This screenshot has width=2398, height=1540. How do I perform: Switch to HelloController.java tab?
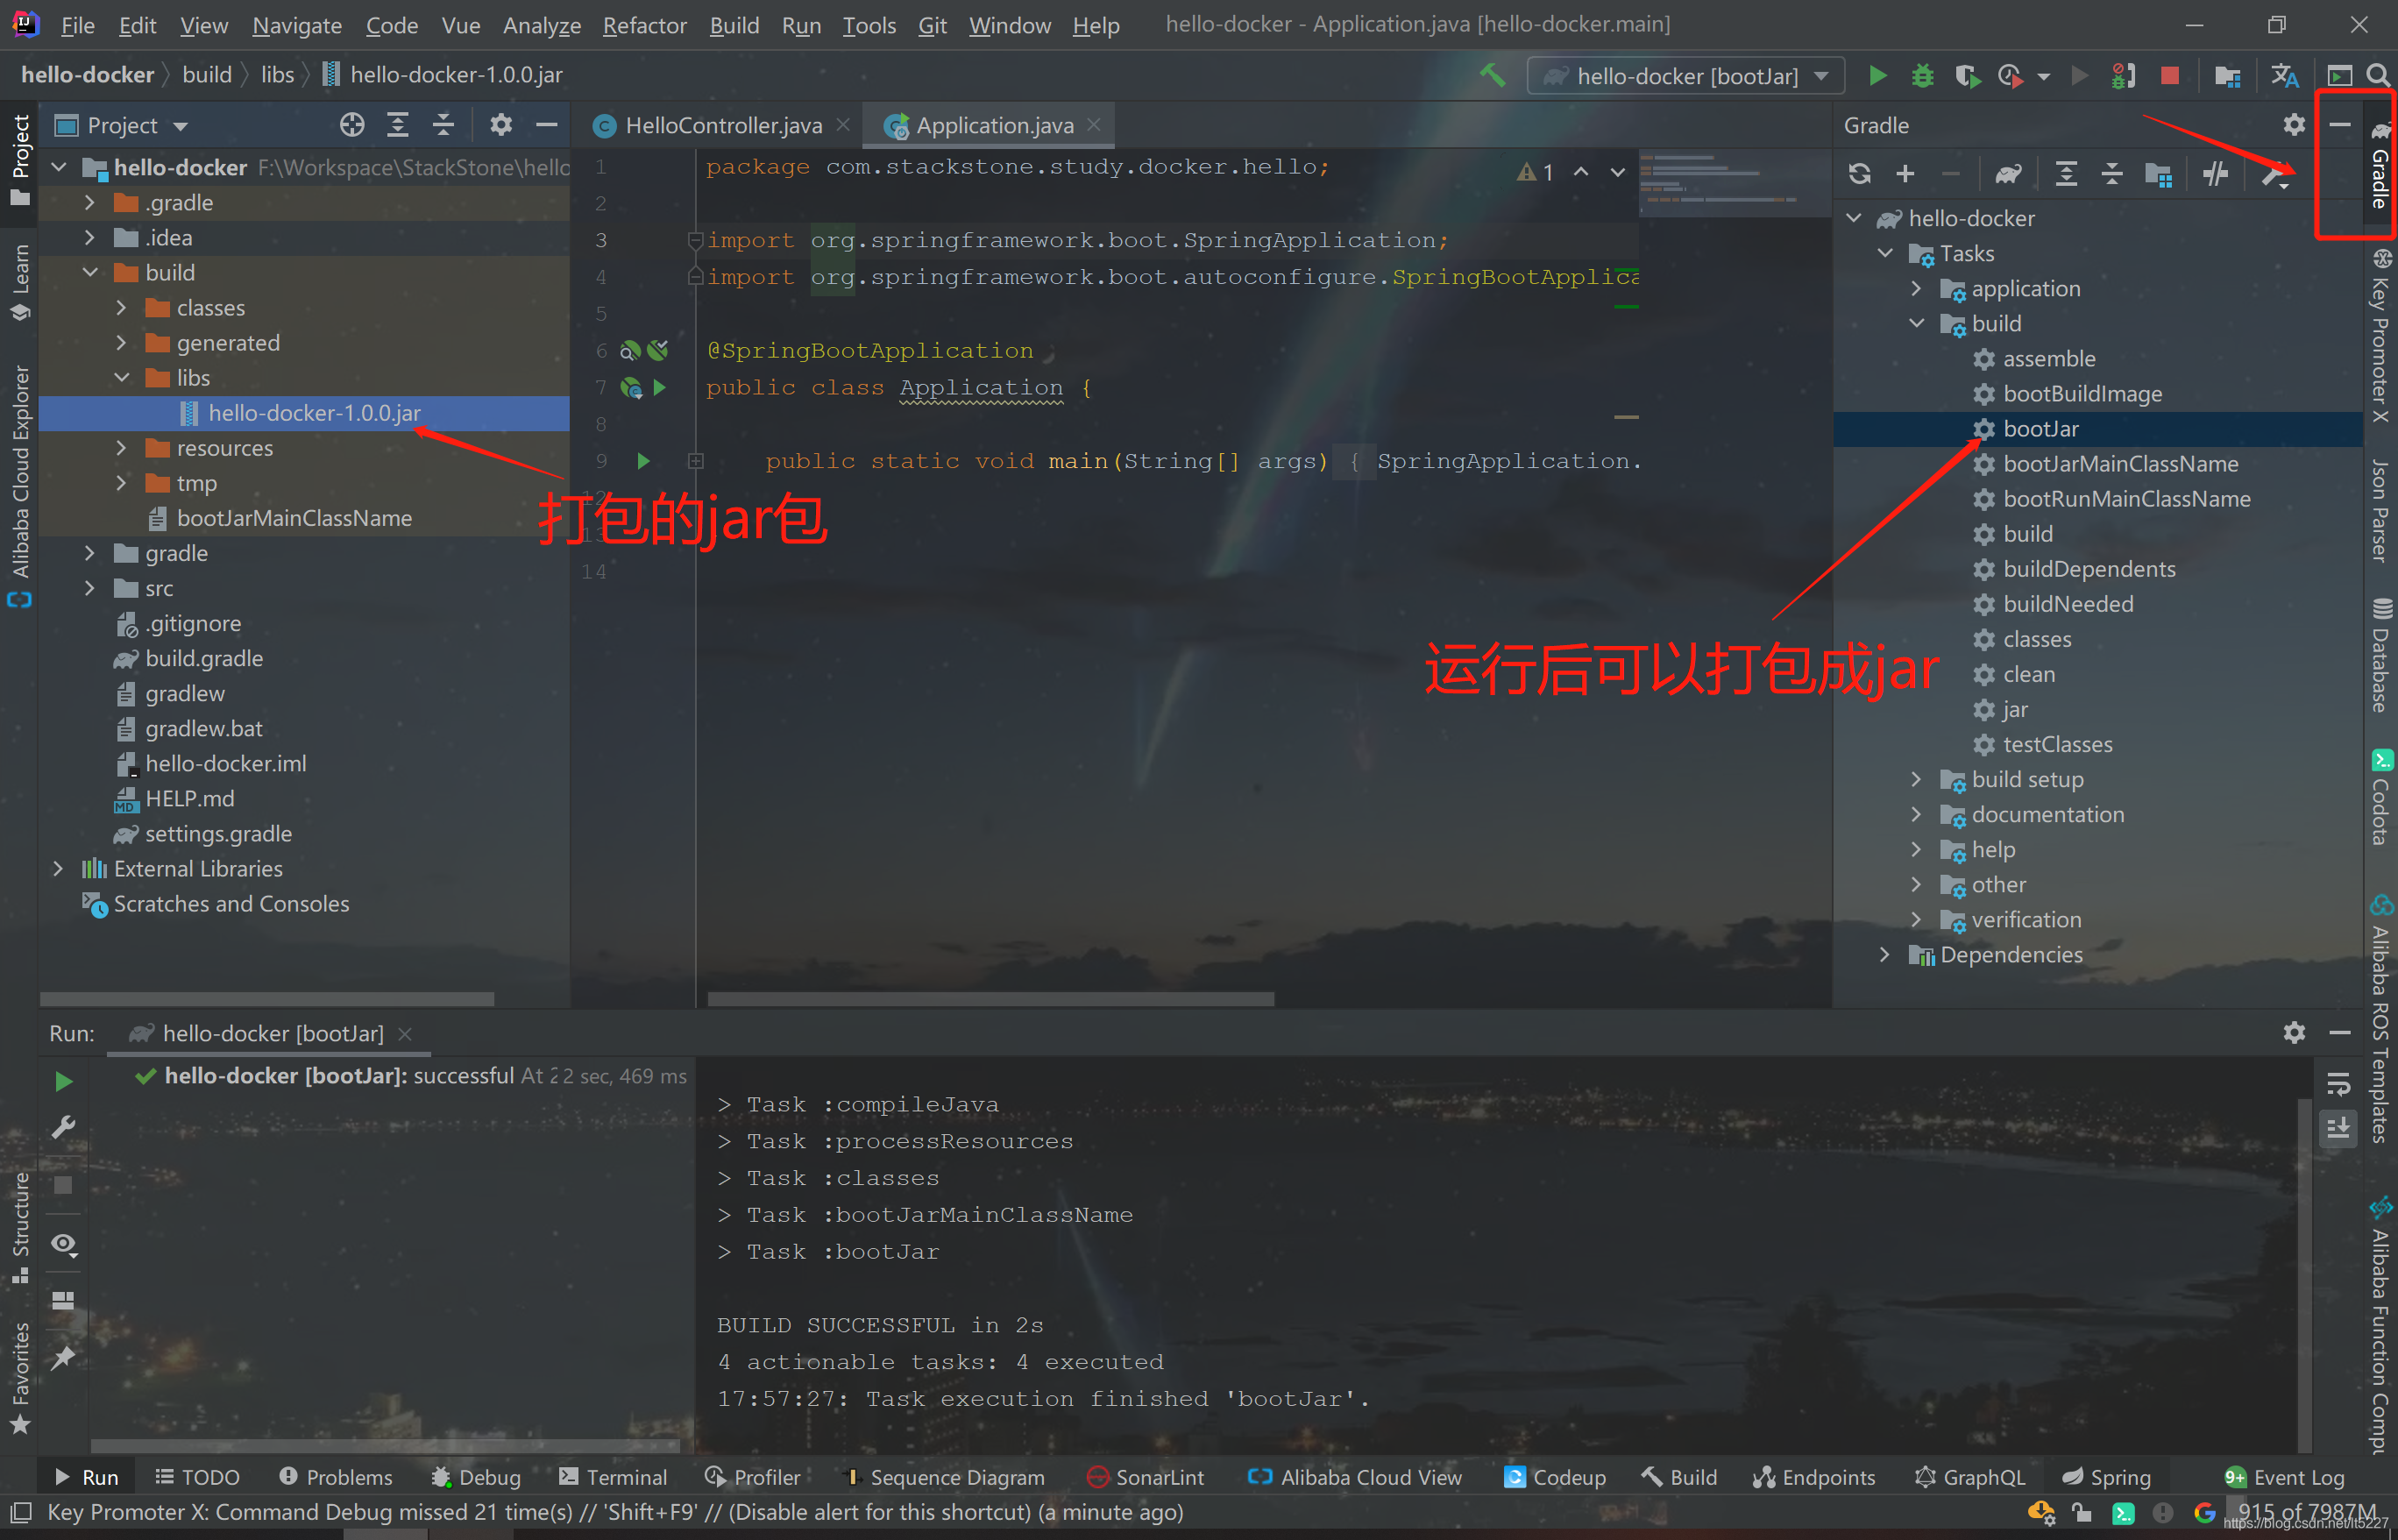[722, 125]
